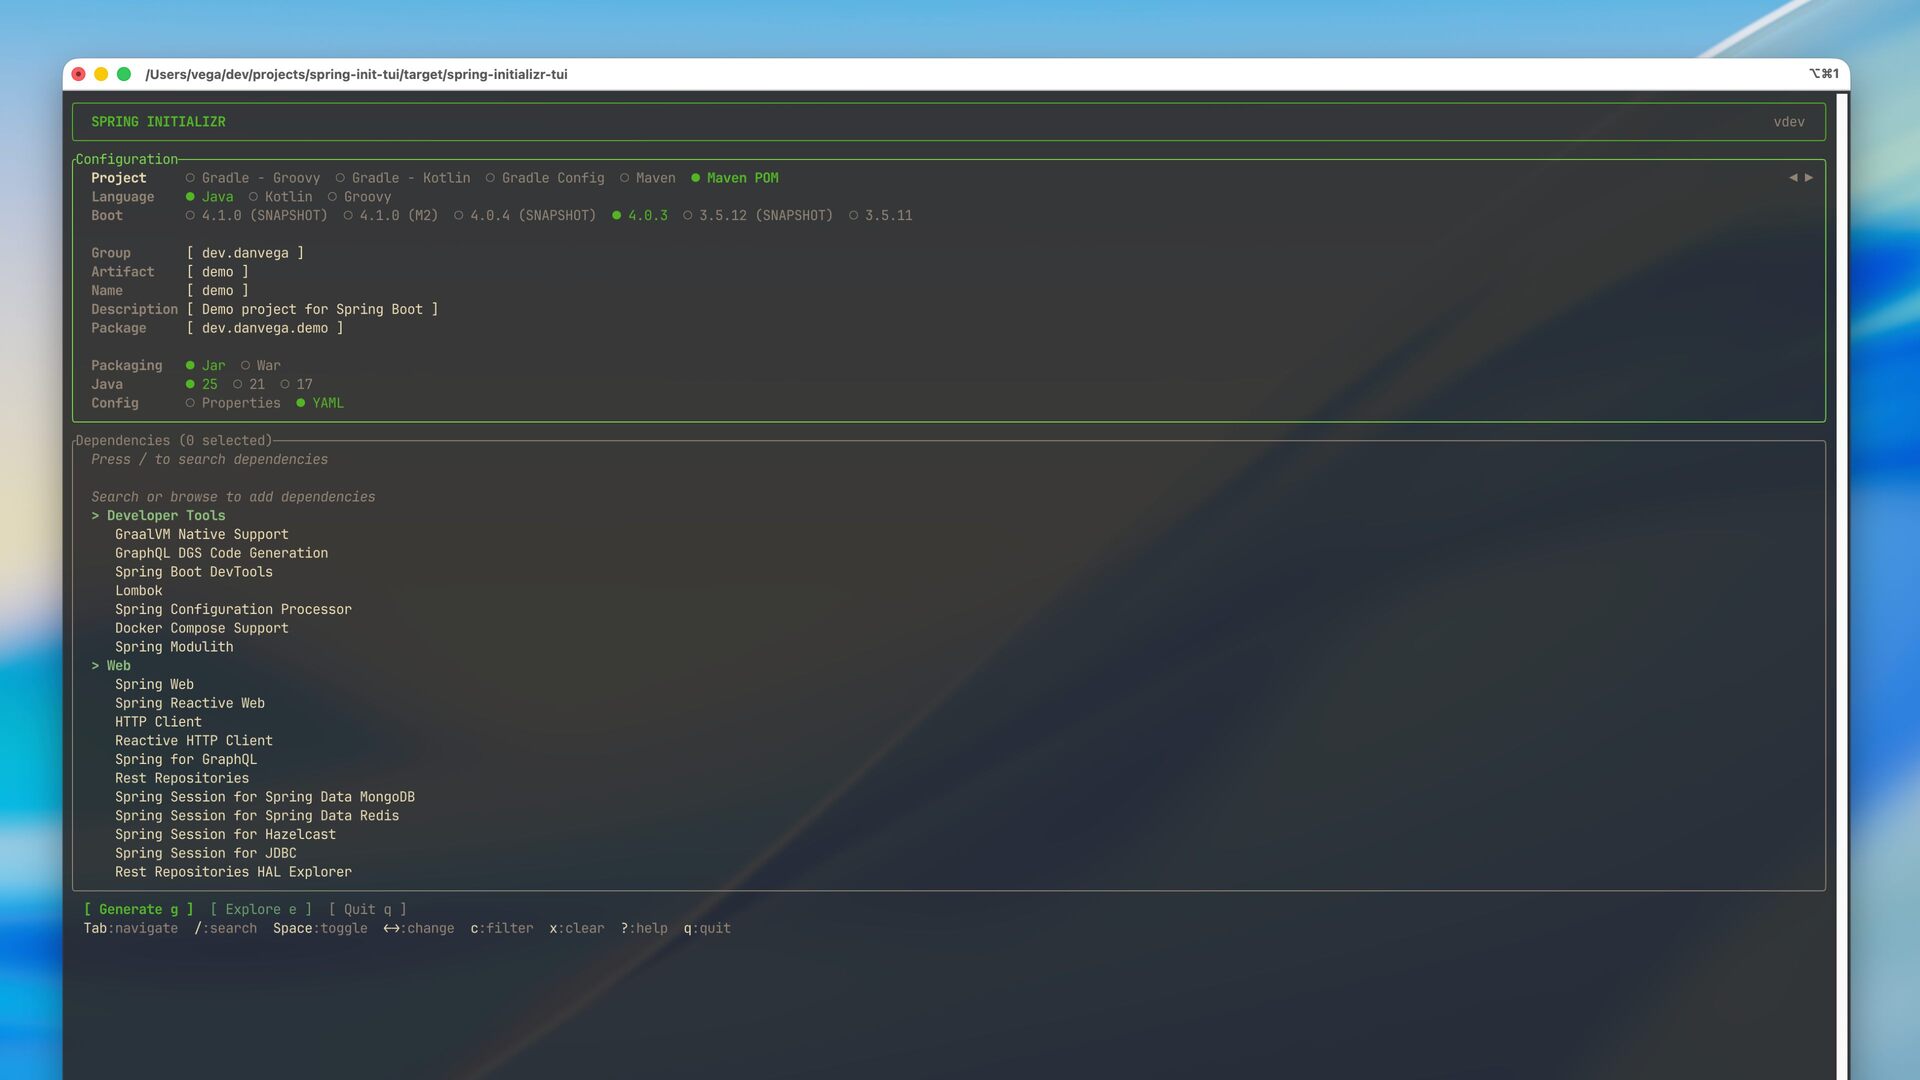Click the Quit q button

367,909
